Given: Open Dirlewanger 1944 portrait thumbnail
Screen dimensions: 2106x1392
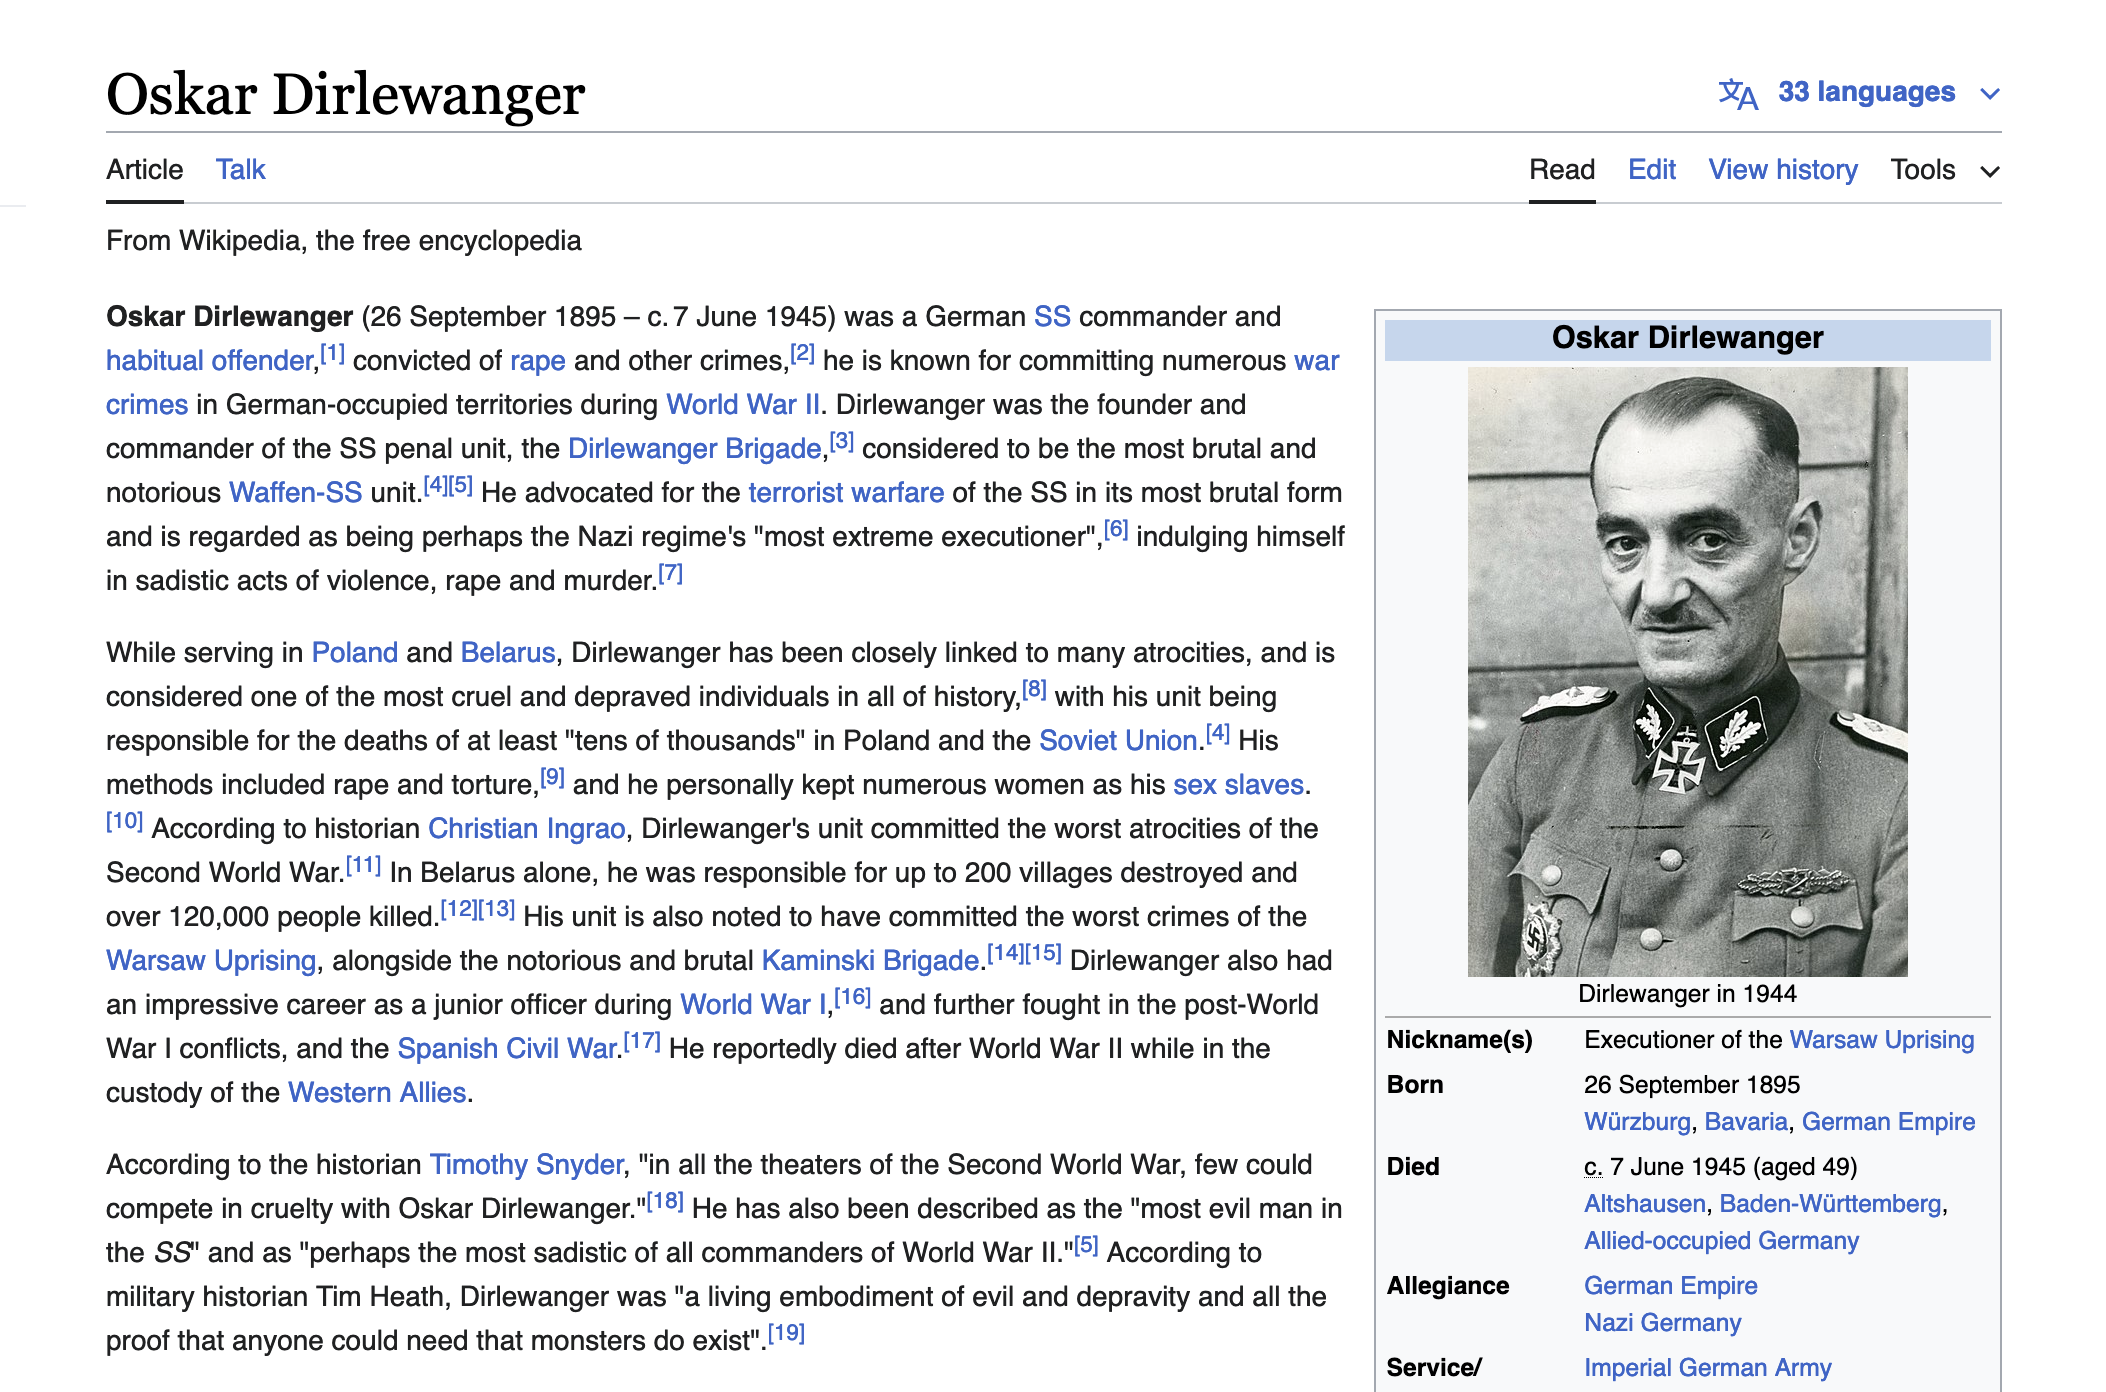Looking at the screenshot, I should (x=1687, y=671).
